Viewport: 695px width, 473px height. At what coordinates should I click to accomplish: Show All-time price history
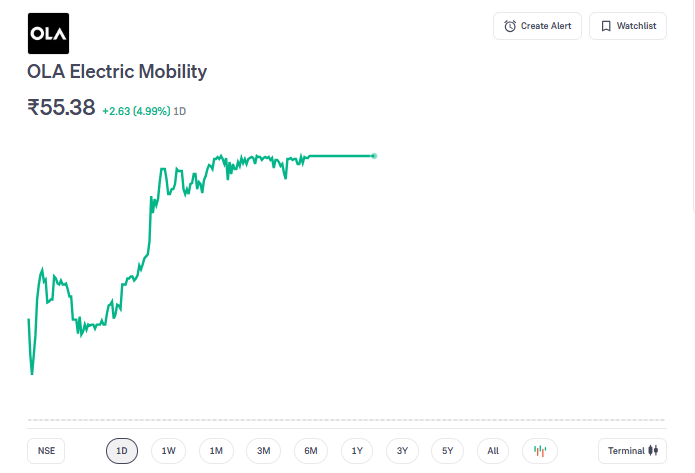click(x=493, y=451)
